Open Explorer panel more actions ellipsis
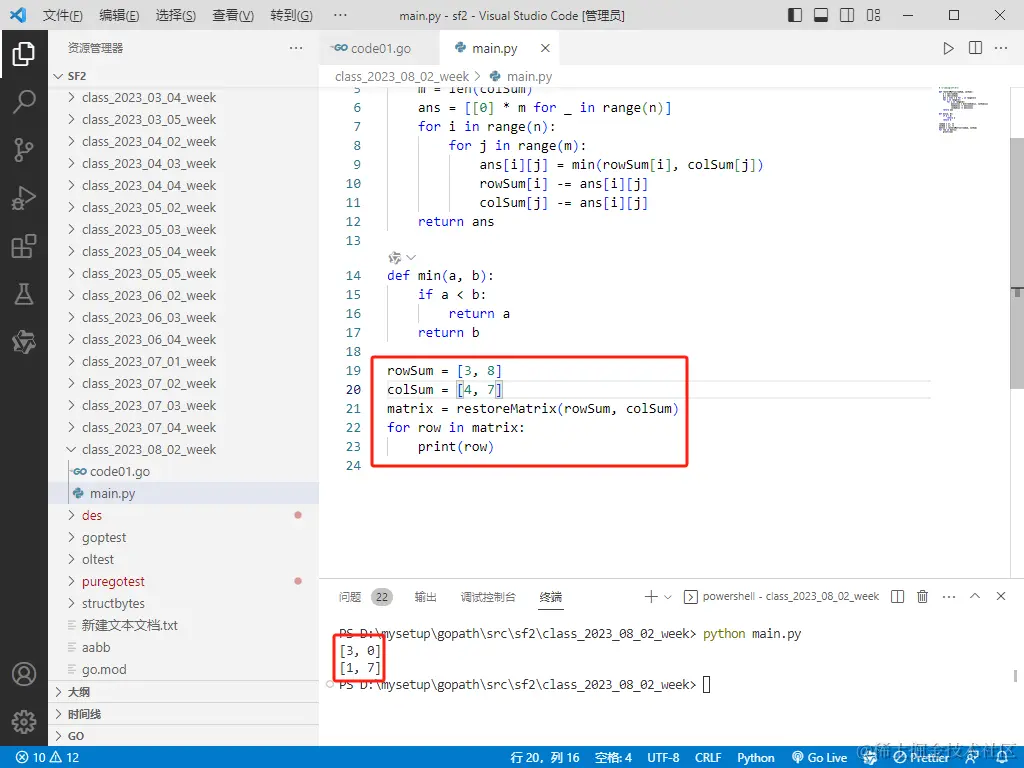 296,48
